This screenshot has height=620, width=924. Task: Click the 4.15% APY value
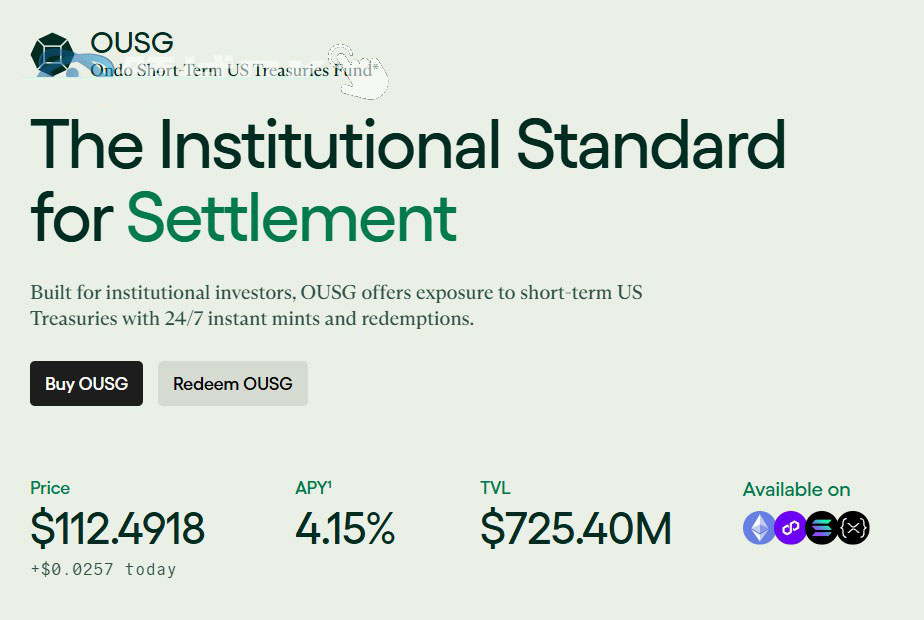345,529
